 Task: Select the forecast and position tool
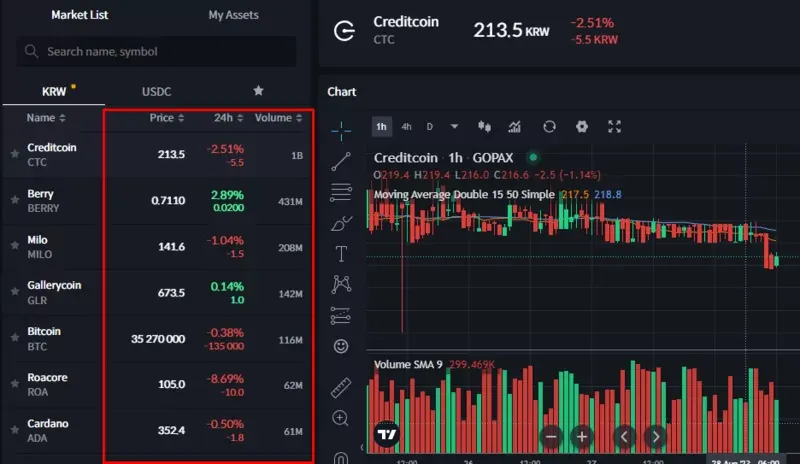(x=340, y=315)
